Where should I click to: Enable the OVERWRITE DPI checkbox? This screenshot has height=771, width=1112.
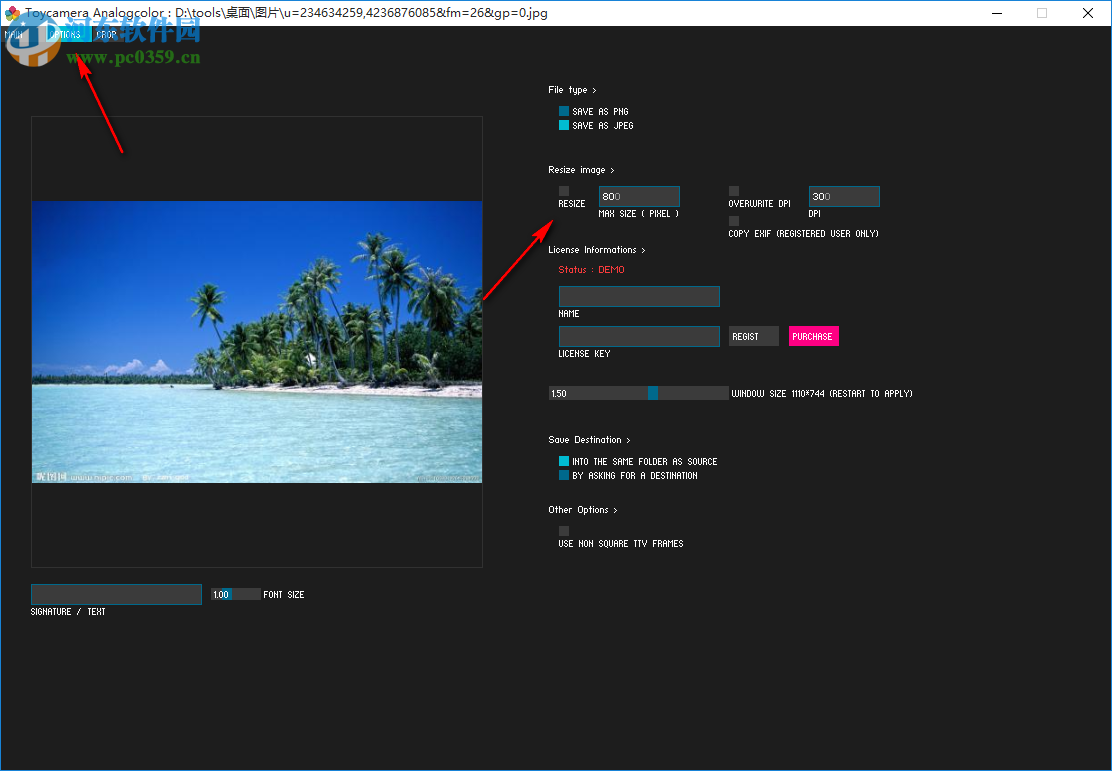pyautogui.click(x=734, y=191)
